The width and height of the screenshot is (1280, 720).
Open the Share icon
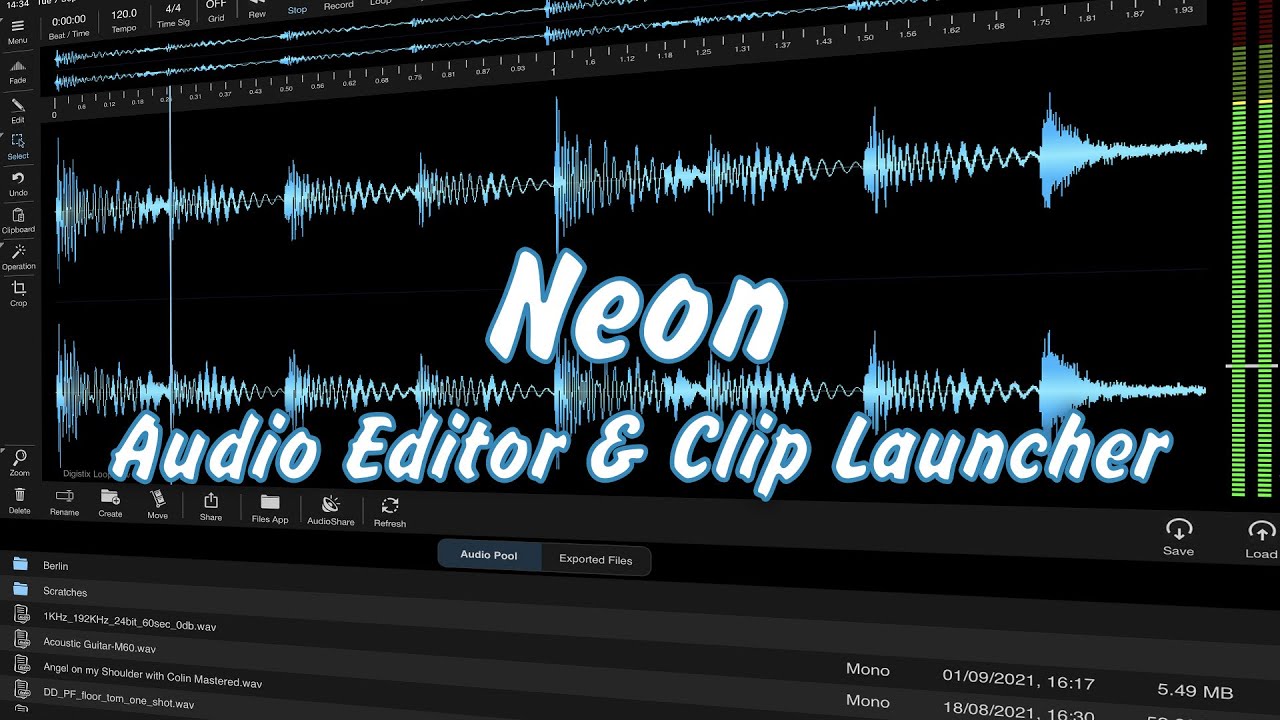pyautogui.click(x=211, y=500)
